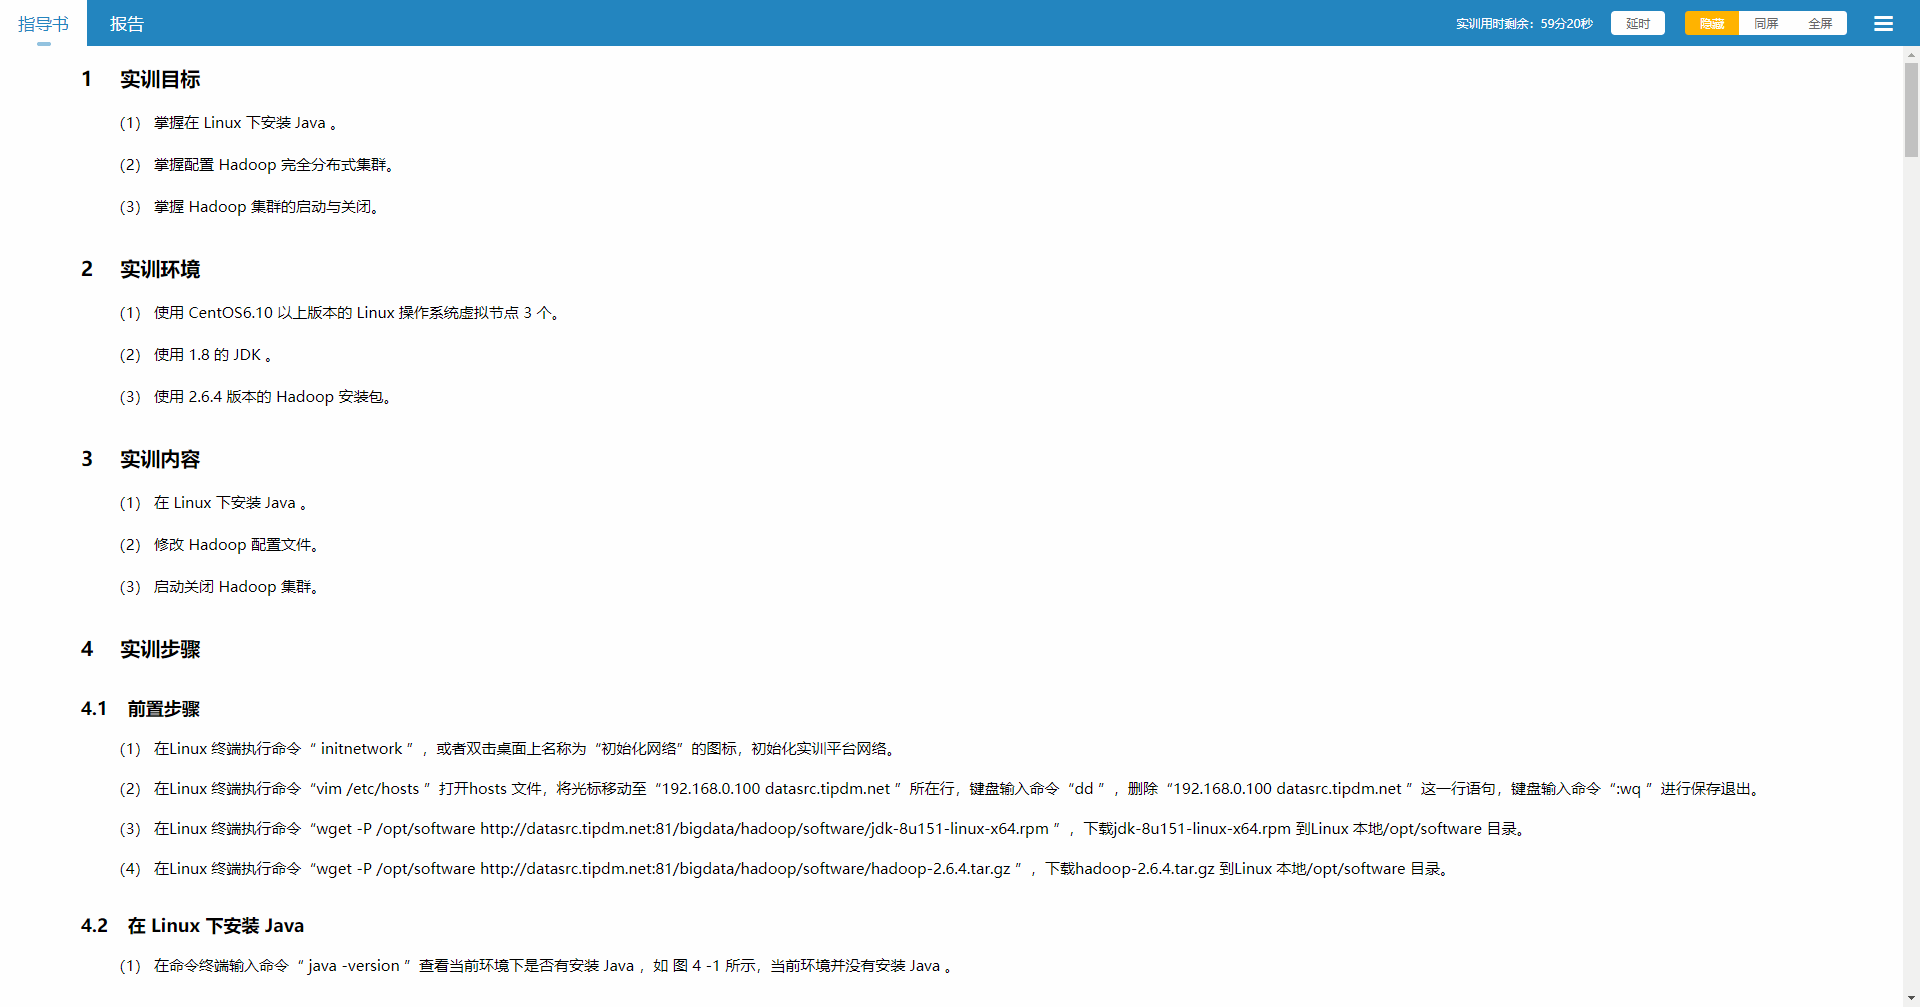The height and width of the screenshot is (1007, 1920).
Task: Click the vim /etc/hosts step line
Action: pos(941,789)
